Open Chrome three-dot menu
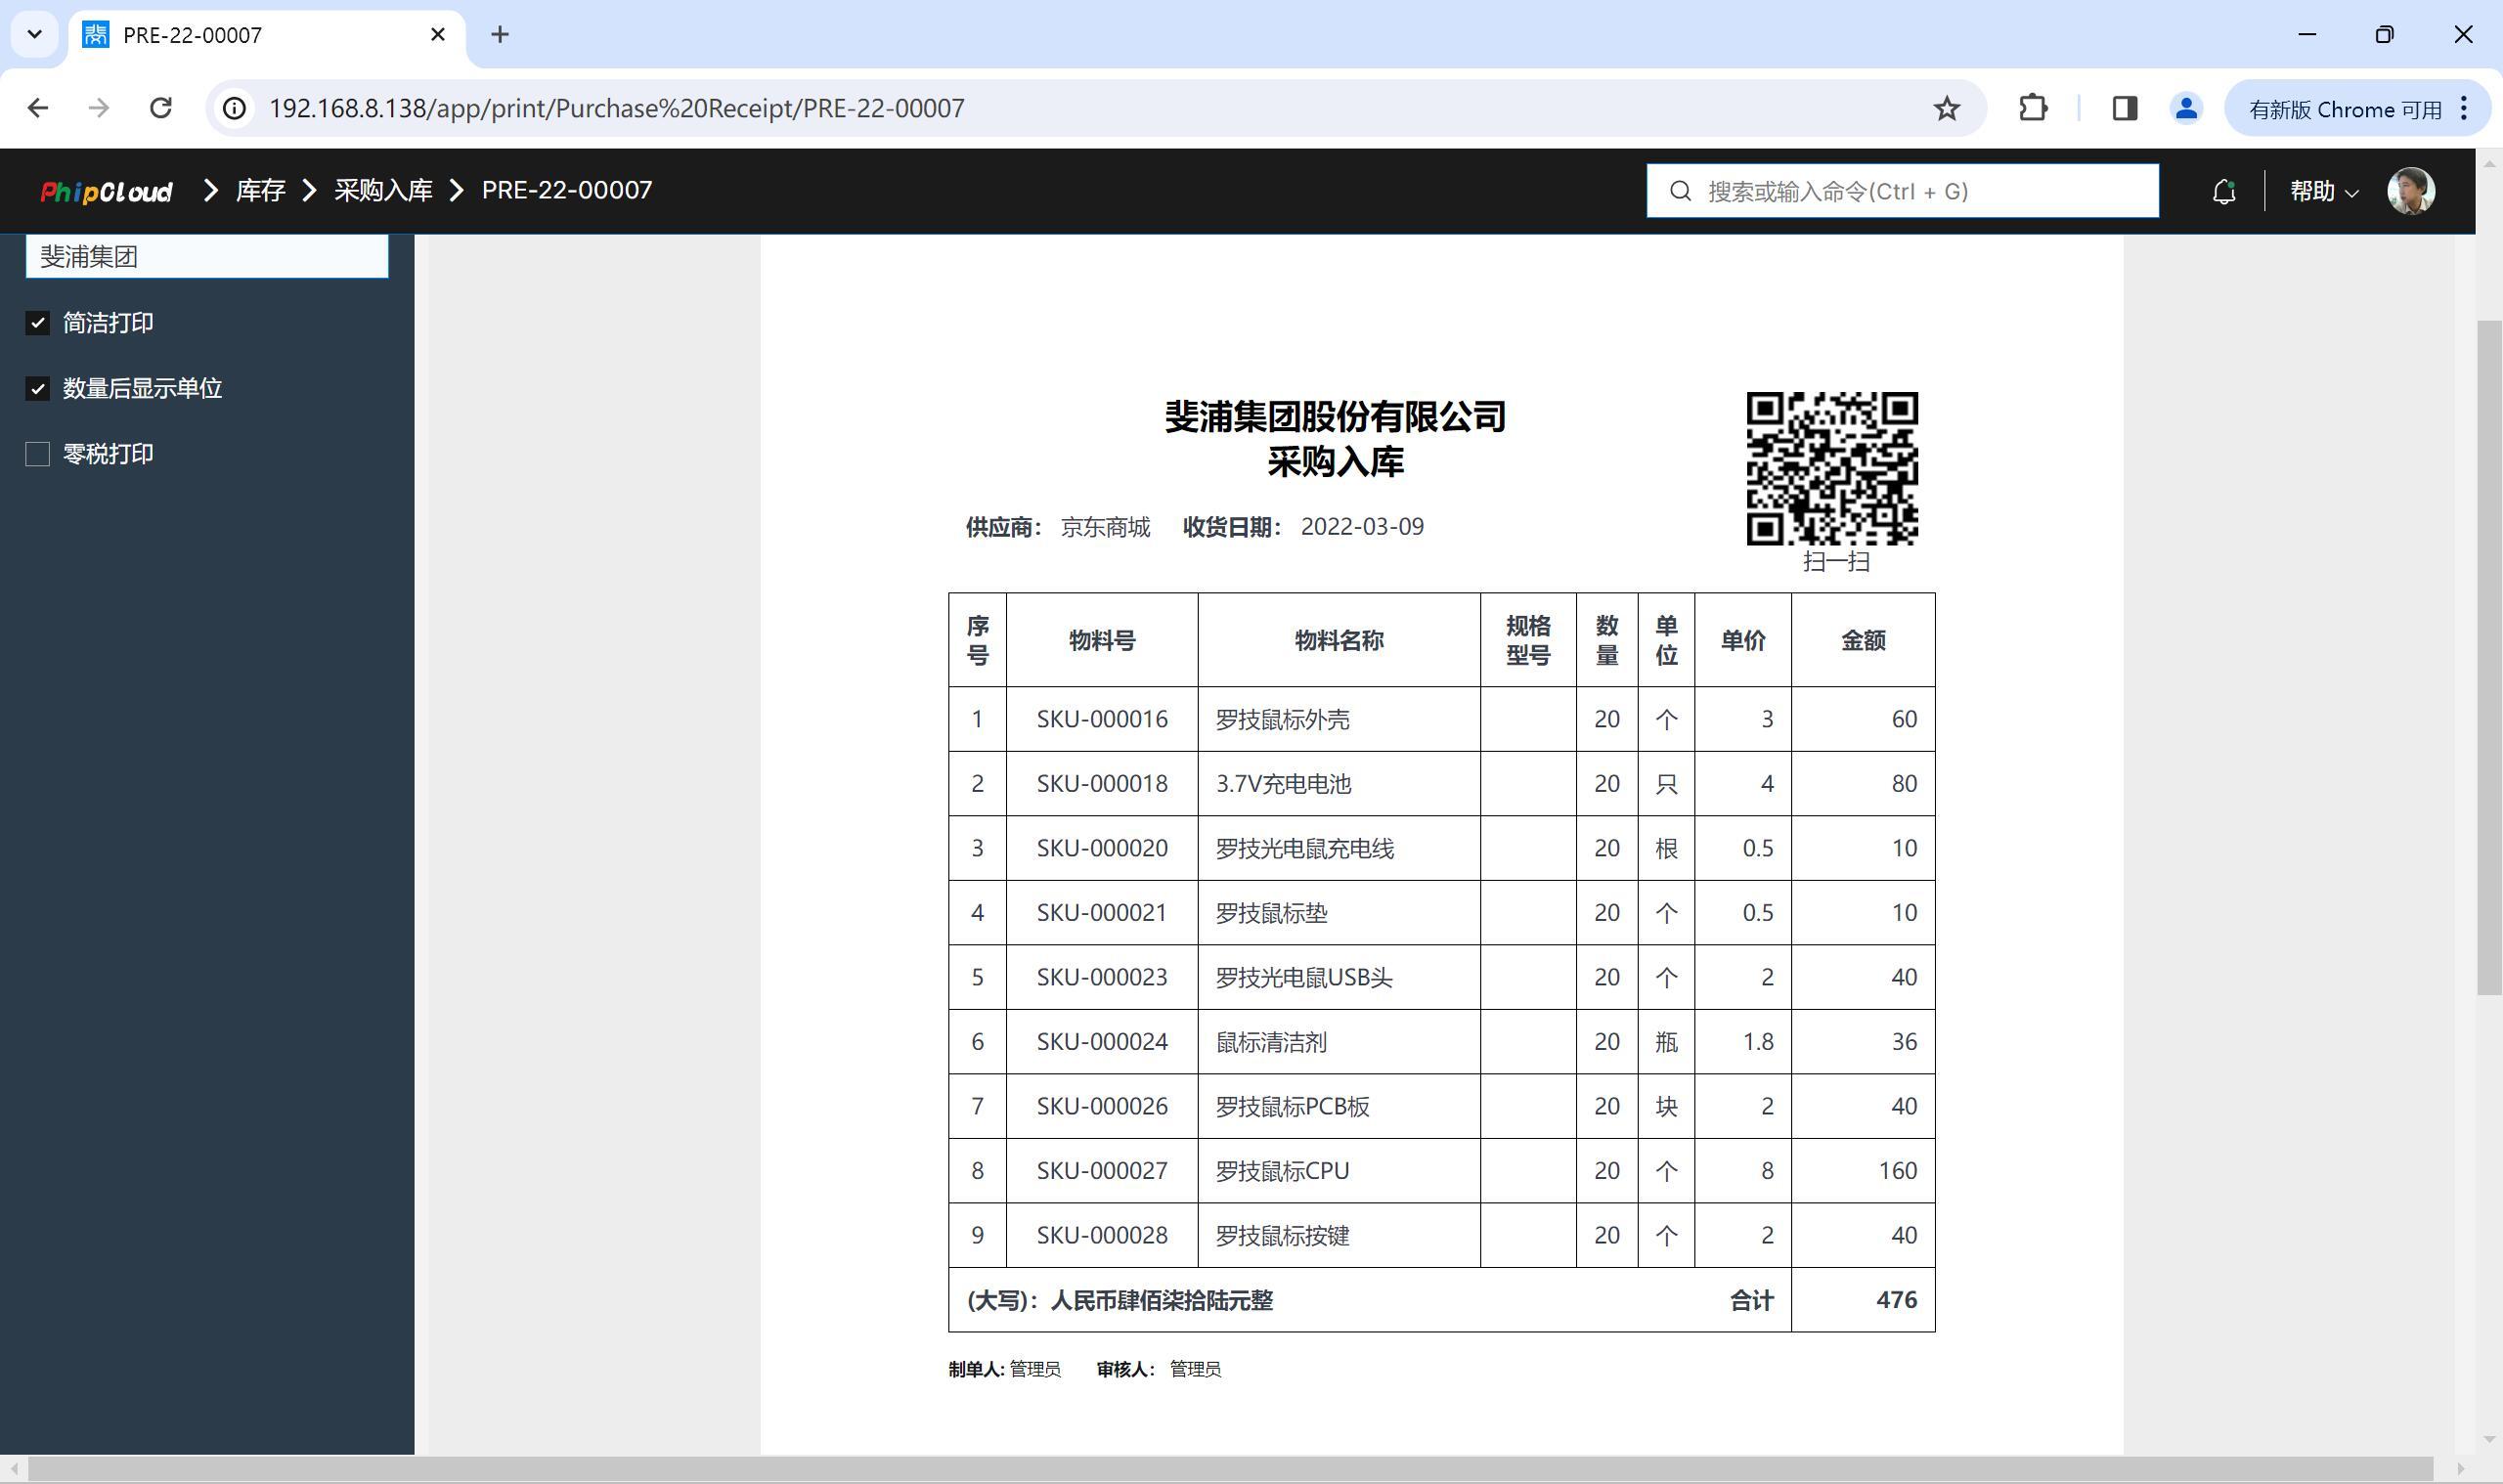2503x1484 pixels. coord(2464,108)
